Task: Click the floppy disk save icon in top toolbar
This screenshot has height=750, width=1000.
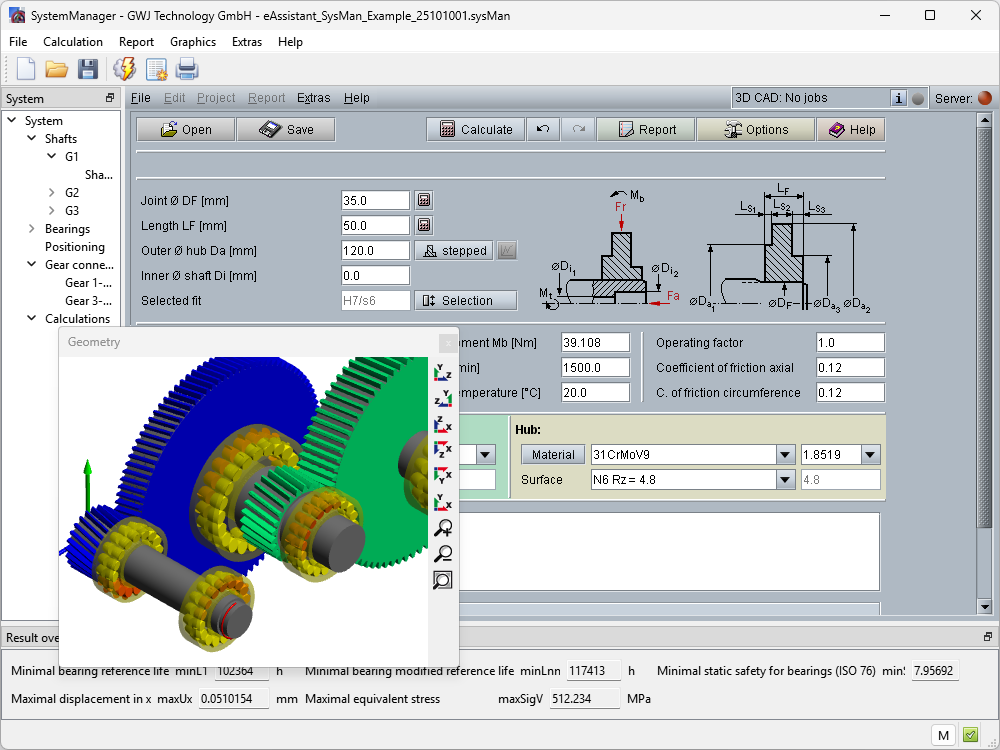Action: point(88,68)
